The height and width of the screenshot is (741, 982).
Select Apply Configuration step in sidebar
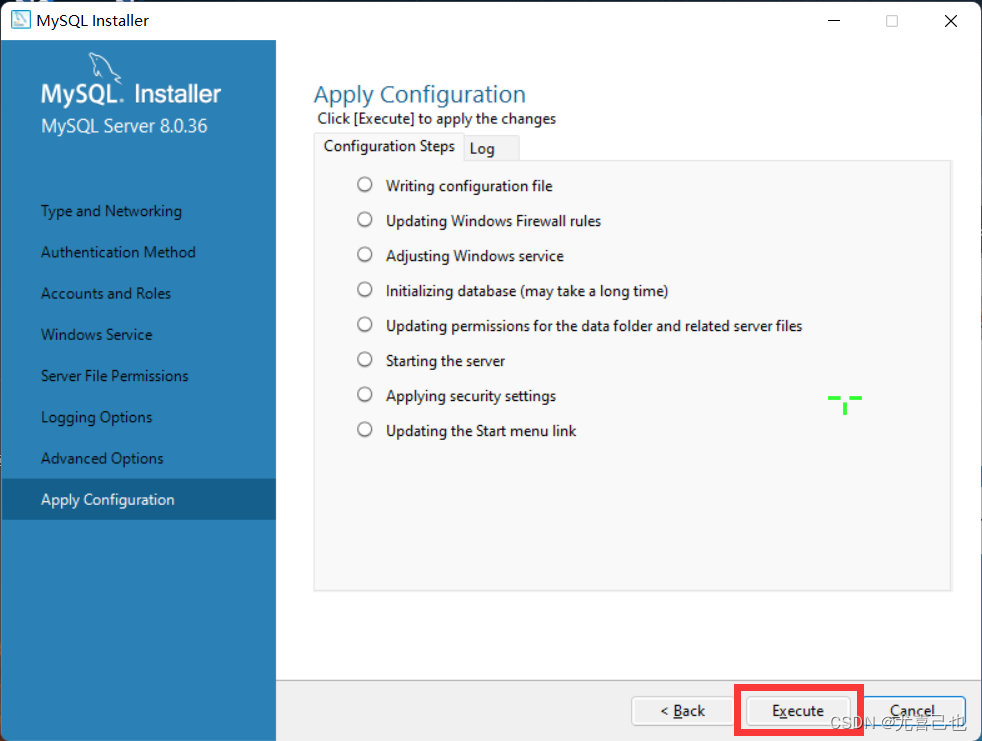click(x=138, y=500)
